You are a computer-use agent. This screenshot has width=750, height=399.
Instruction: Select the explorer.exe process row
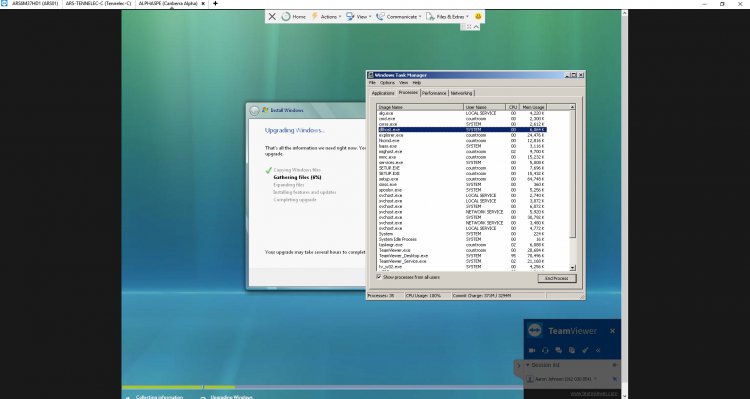tap(462, 135)
